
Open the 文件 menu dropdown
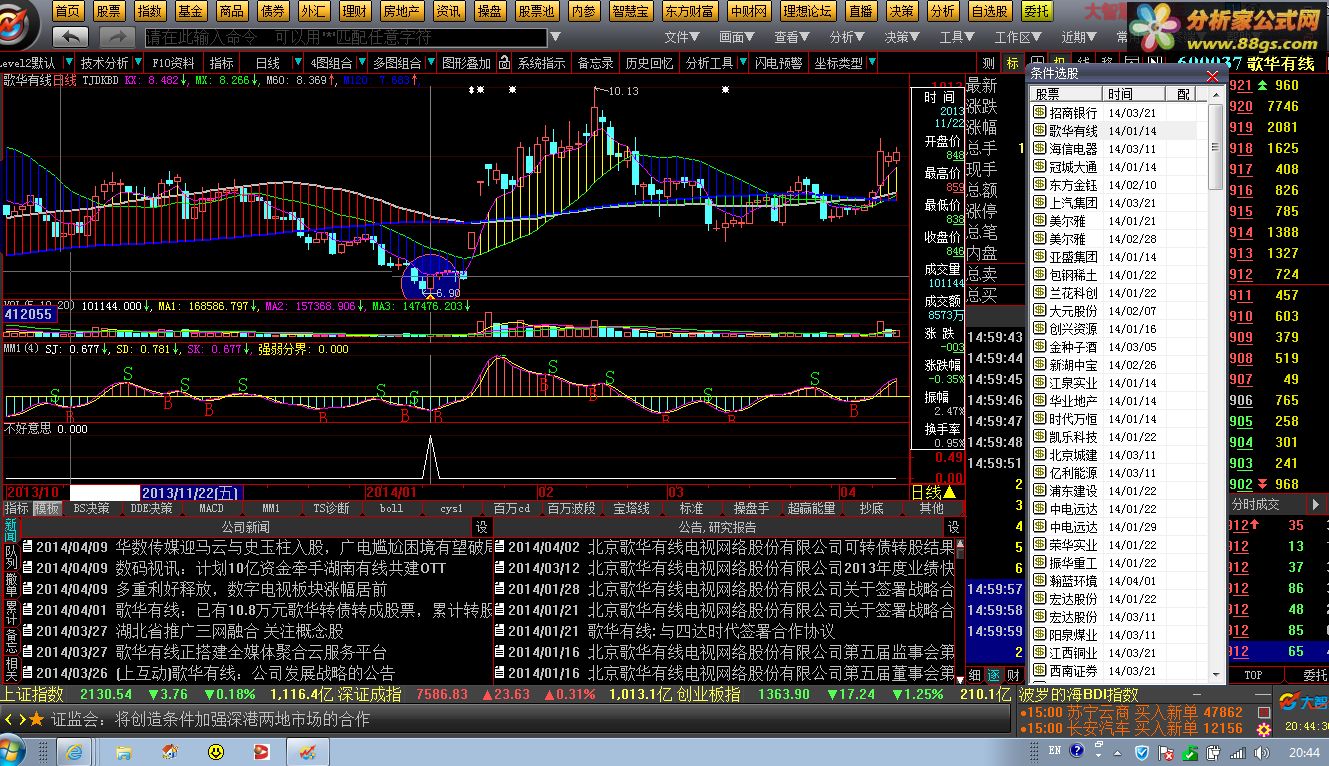coord(682,37)
